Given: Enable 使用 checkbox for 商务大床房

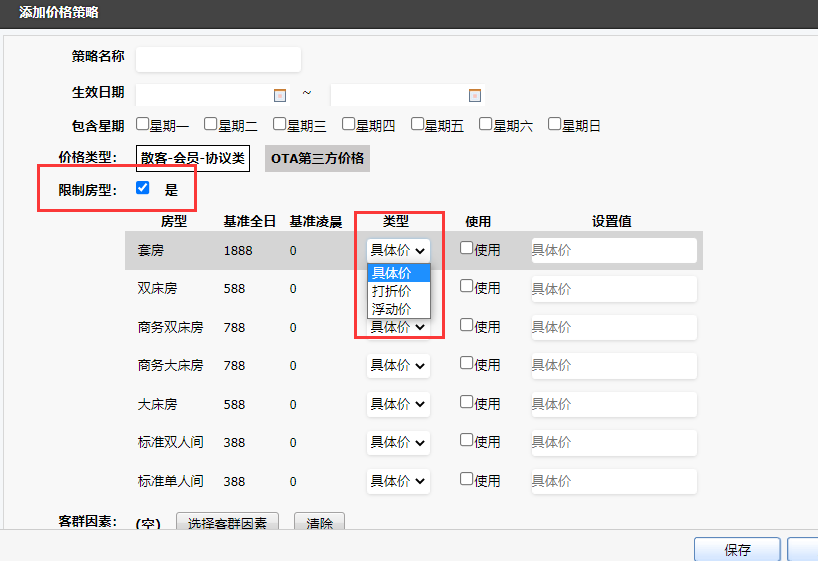Looking at the screenshot, I should 466,363.
